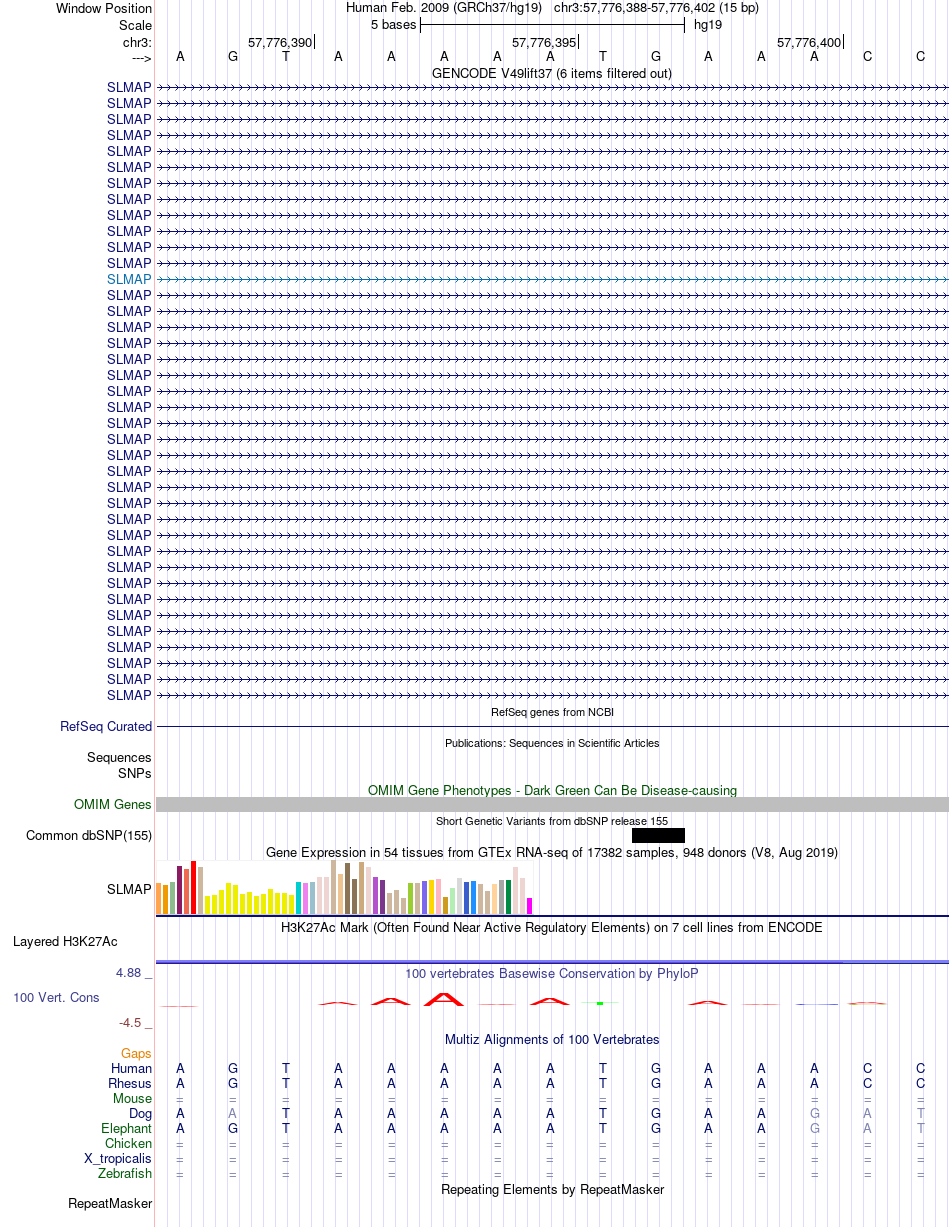The width and height of the screenshot is (950, 1227).
Task: Click the GENCODE V49lift37 track title
Action: coord(552,73)
